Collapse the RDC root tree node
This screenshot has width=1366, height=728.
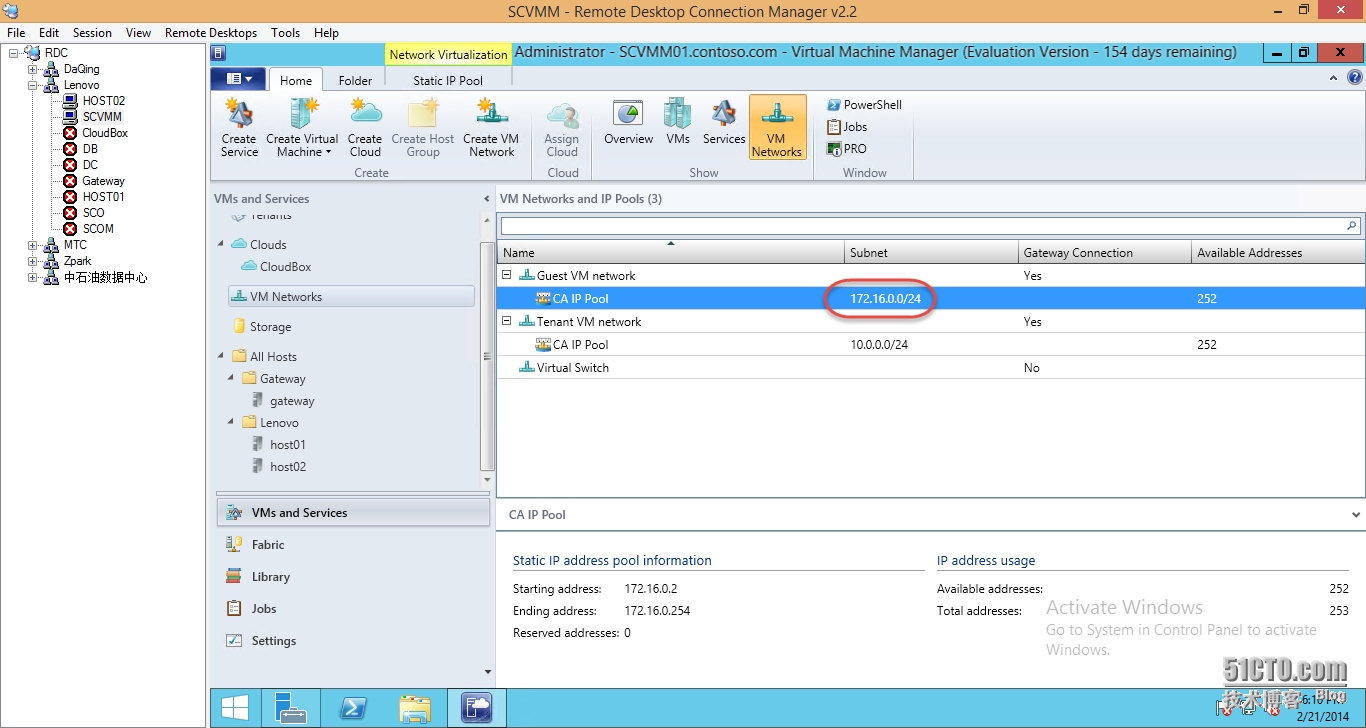[14, 53]
